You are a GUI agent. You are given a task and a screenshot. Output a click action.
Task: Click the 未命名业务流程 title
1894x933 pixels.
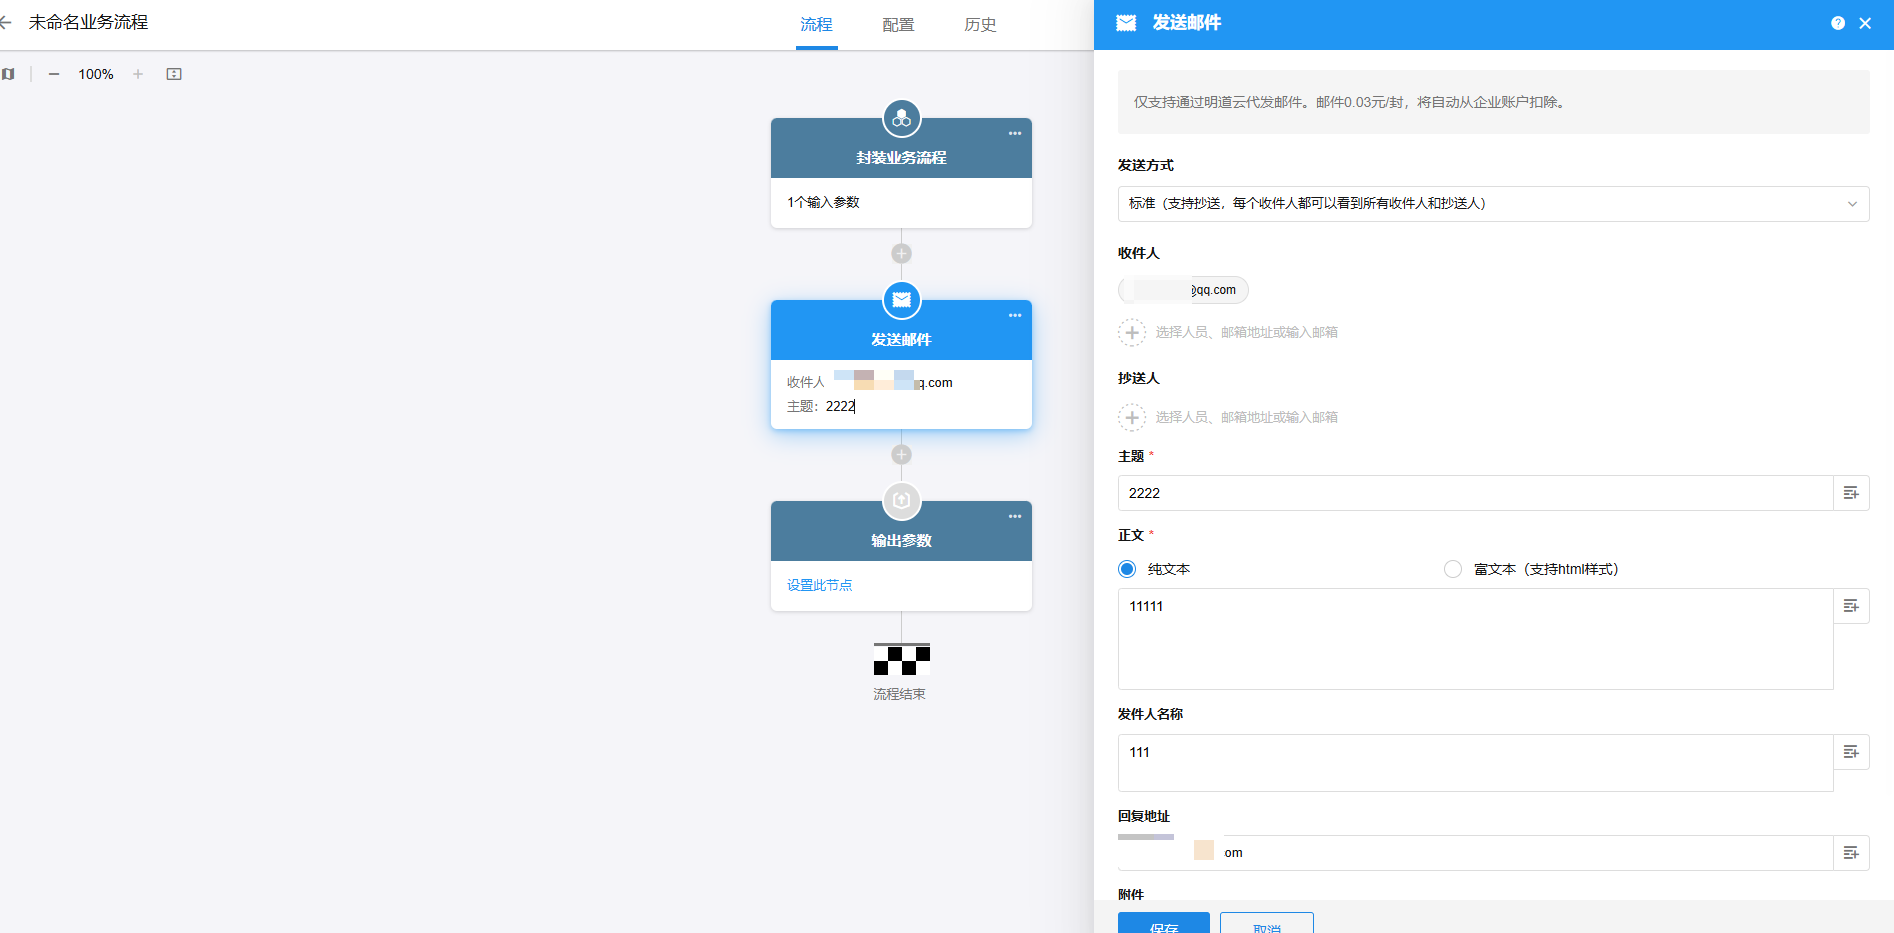[88, 22]
